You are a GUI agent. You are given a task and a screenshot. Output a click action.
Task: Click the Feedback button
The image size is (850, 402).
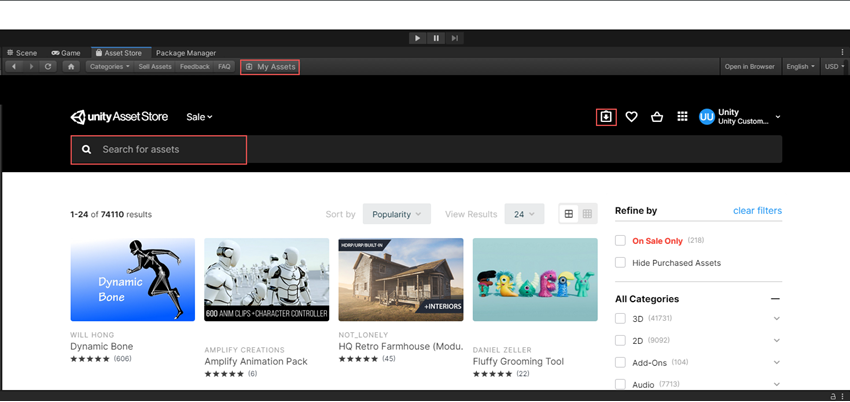tap(195, 67)
